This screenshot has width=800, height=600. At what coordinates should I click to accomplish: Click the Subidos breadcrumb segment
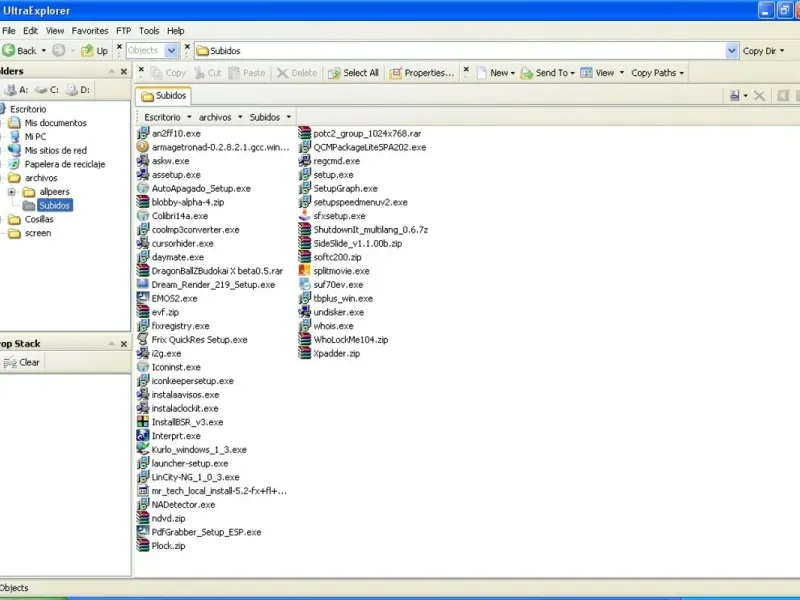[x=264, y=117]
